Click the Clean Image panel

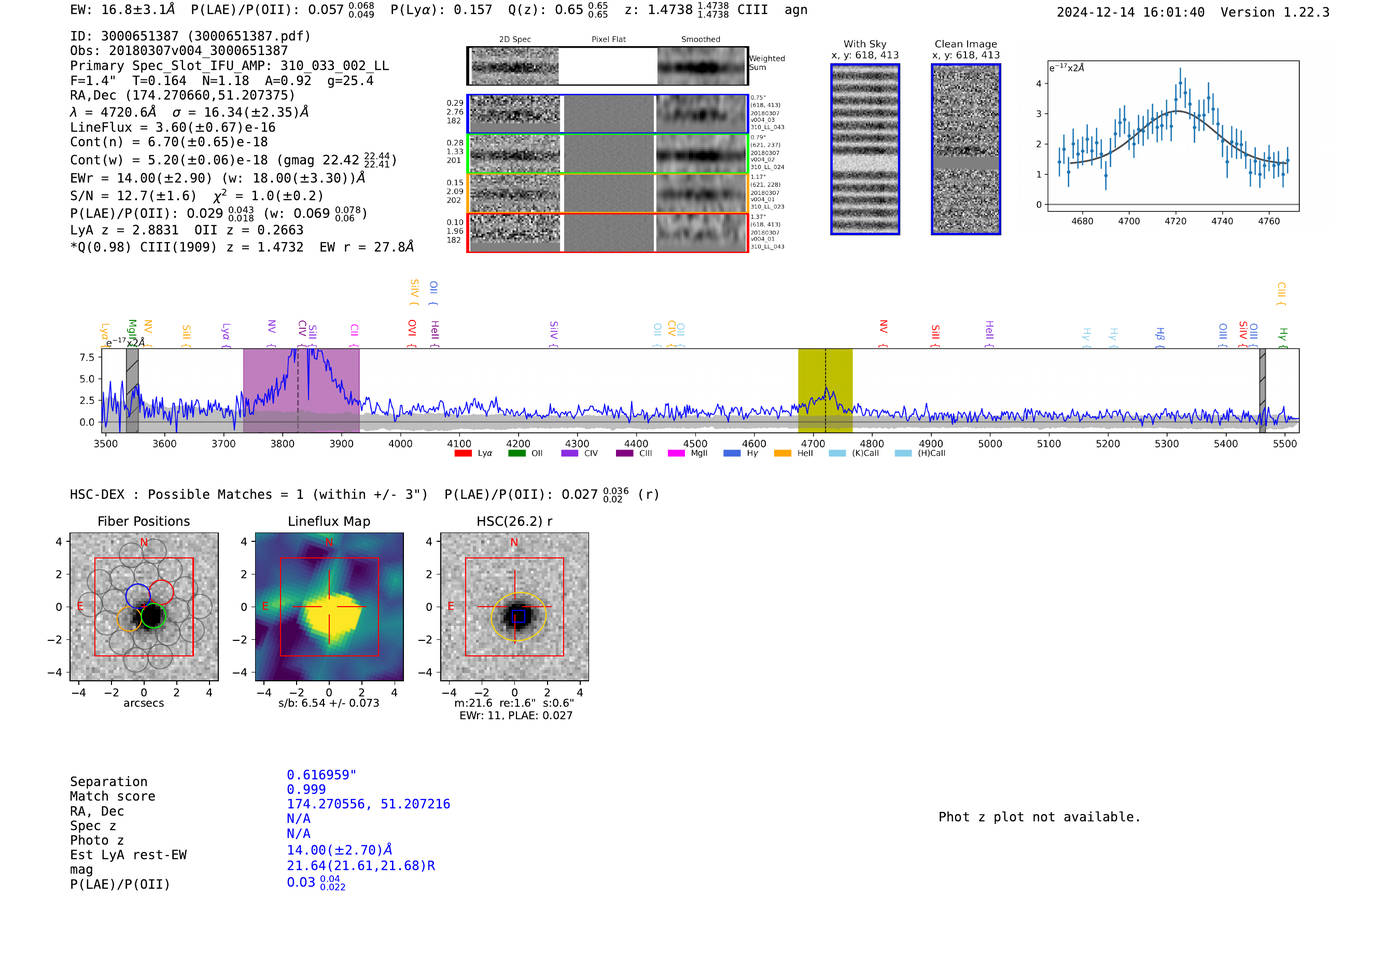point(966,149)
